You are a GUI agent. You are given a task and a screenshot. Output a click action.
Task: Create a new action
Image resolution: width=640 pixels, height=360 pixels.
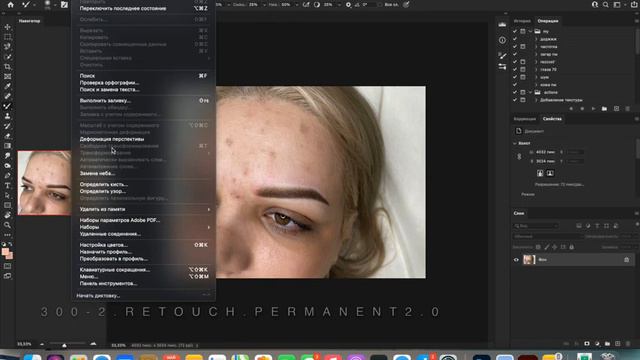[x=616, y=109]
